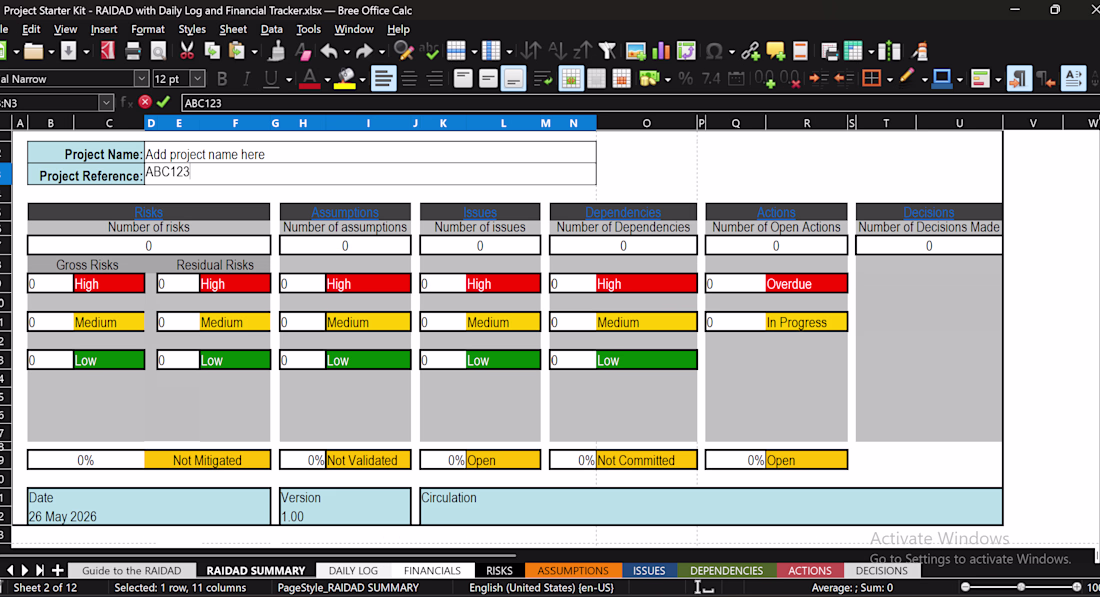The image size is (1100, 597).
Task: Apply the yellow background color swatch
Action: (x=344, y=79)
